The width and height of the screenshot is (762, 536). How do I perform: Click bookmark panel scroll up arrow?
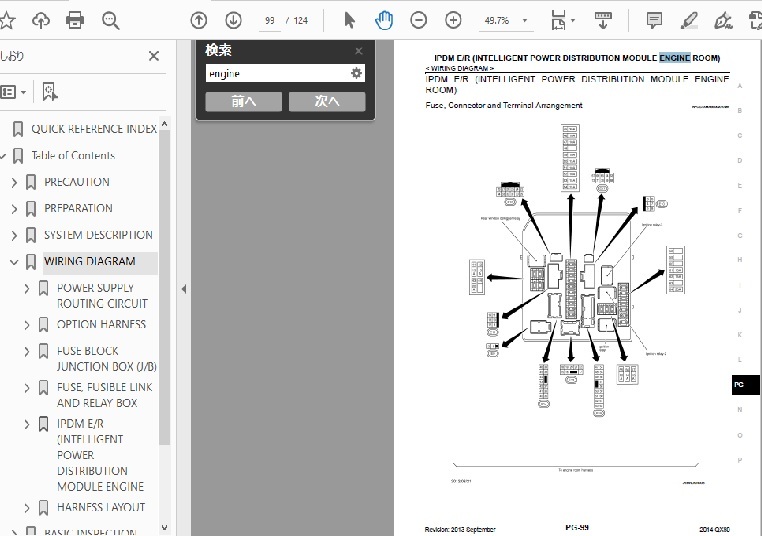click(x=164, y=124)
